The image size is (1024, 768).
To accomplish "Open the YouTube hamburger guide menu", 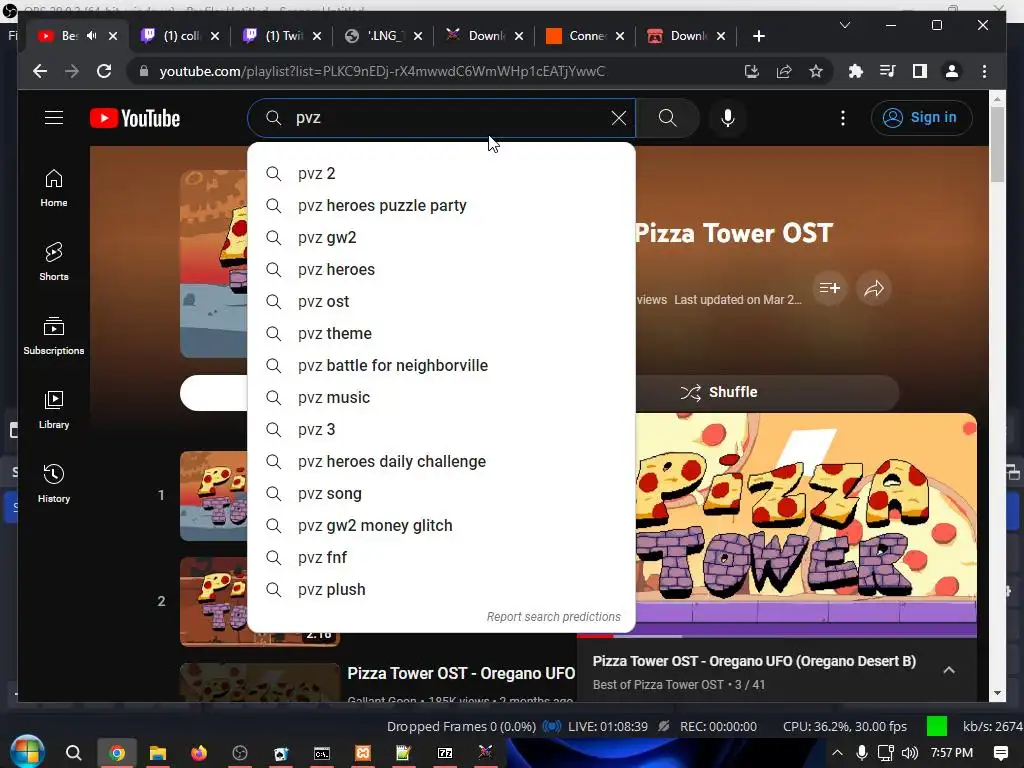I will pos(54,118).
